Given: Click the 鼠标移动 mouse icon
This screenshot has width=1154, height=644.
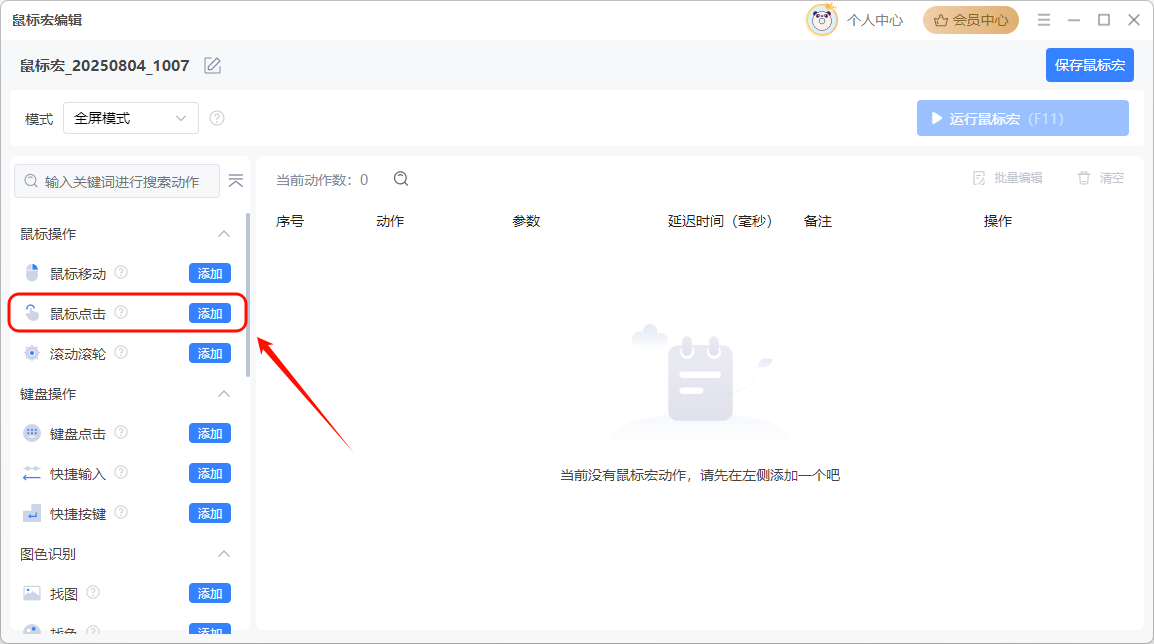Looking at the screenshot, I should (32, 273).
